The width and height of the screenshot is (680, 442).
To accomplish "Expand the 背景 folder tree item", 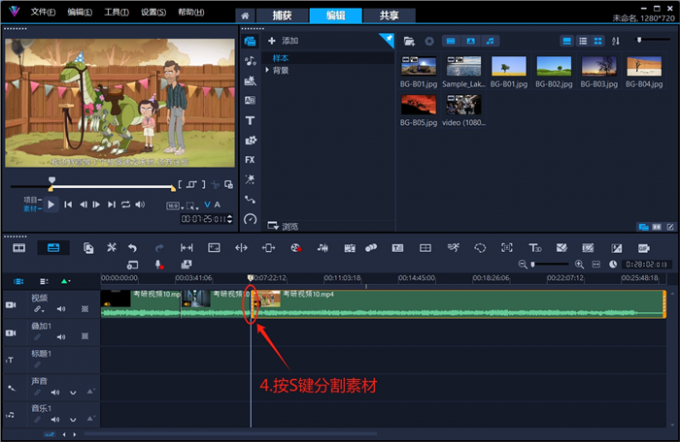I will click(267, 70).
